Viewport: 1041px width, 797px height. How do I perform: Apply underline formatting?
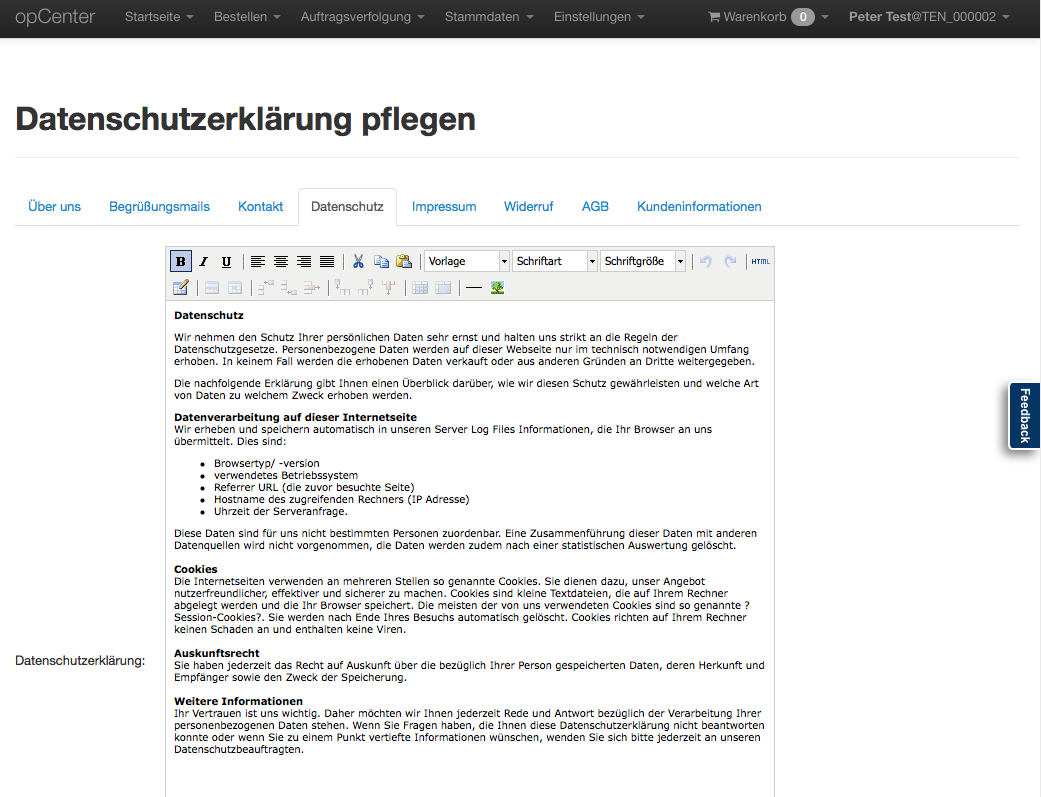[x=226, y=261]
